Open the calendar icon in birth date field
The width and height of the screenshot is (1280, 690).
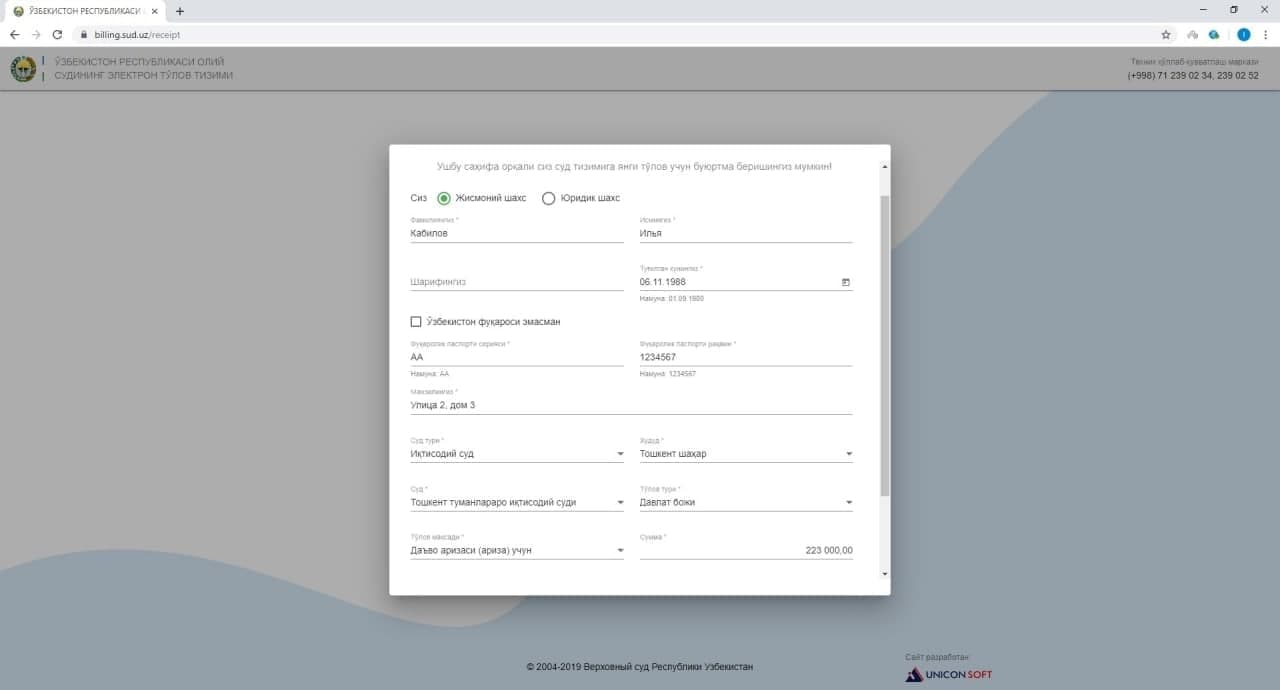tap(846, 282)
